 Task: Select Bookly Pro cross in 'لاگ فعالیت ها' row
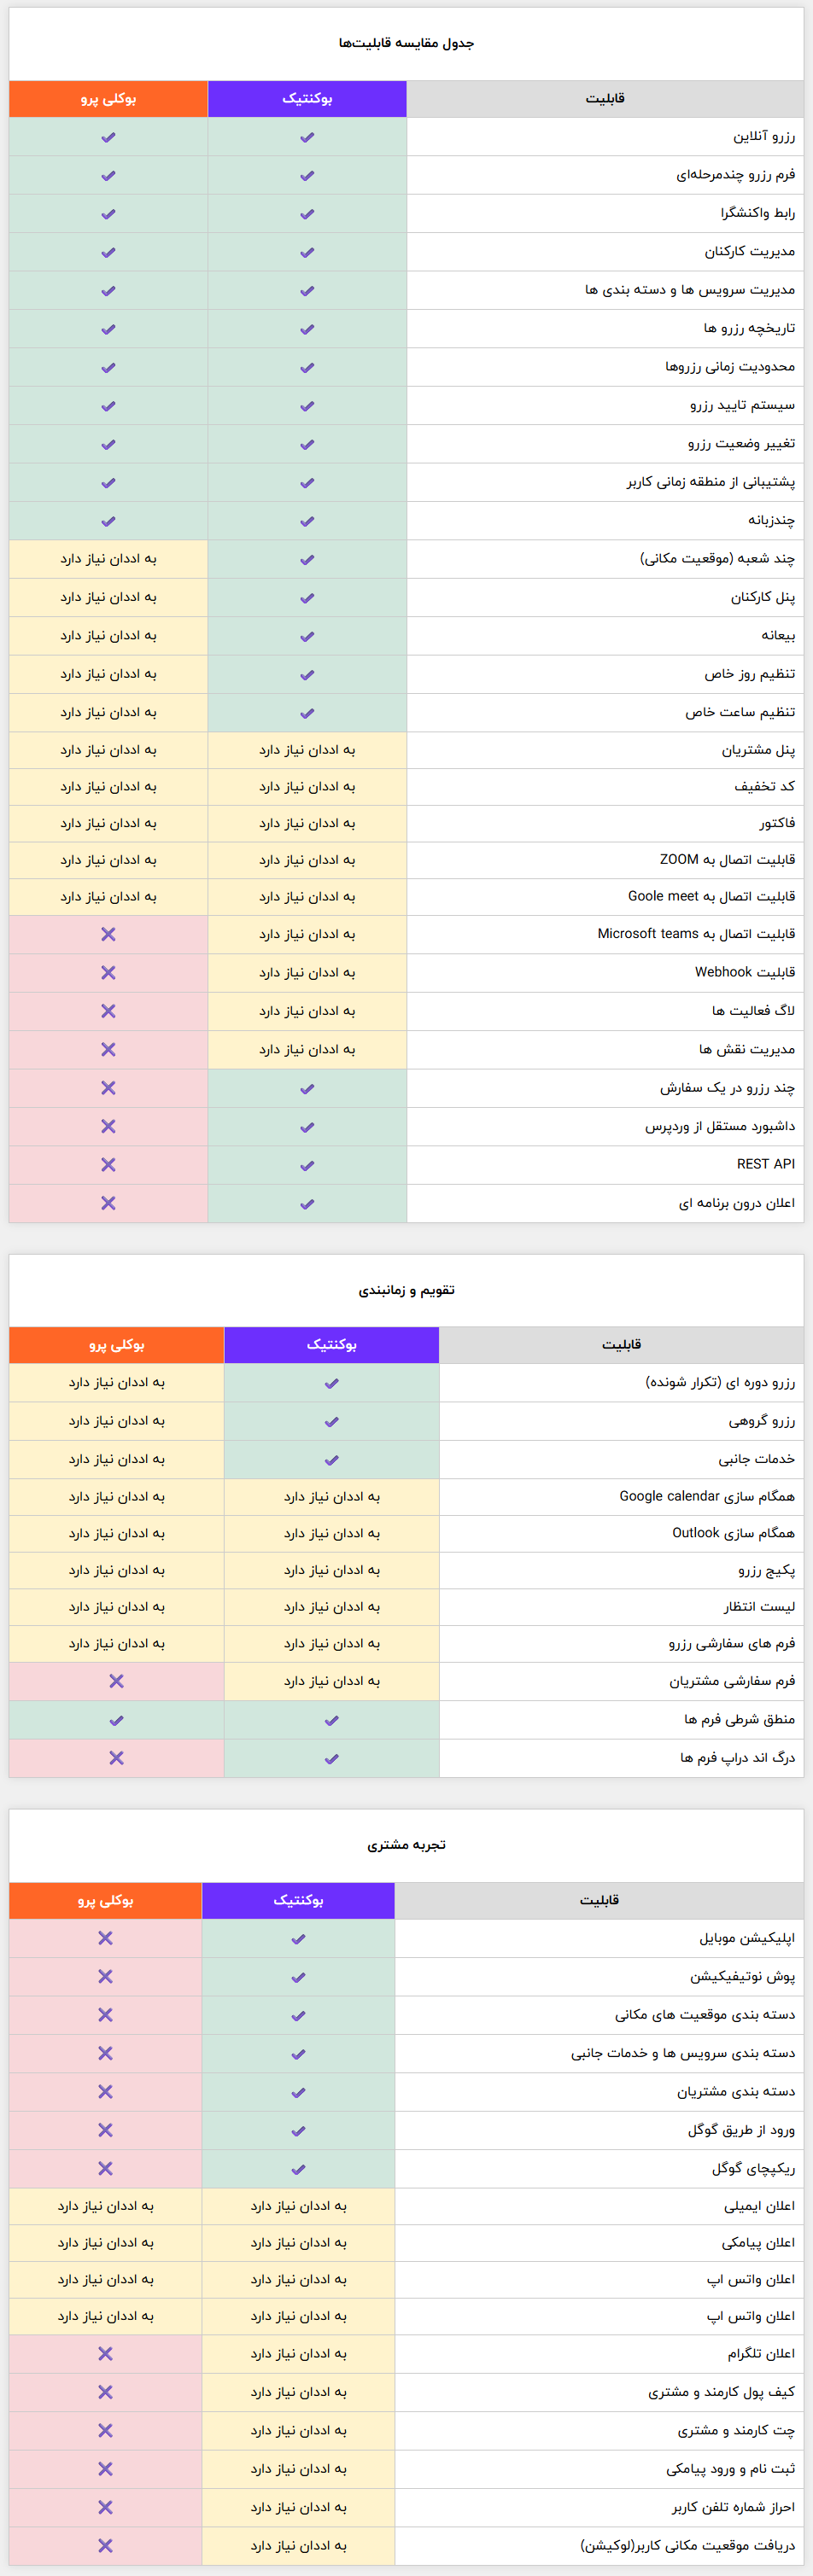pyautogui.click(x=108, y=1011)
